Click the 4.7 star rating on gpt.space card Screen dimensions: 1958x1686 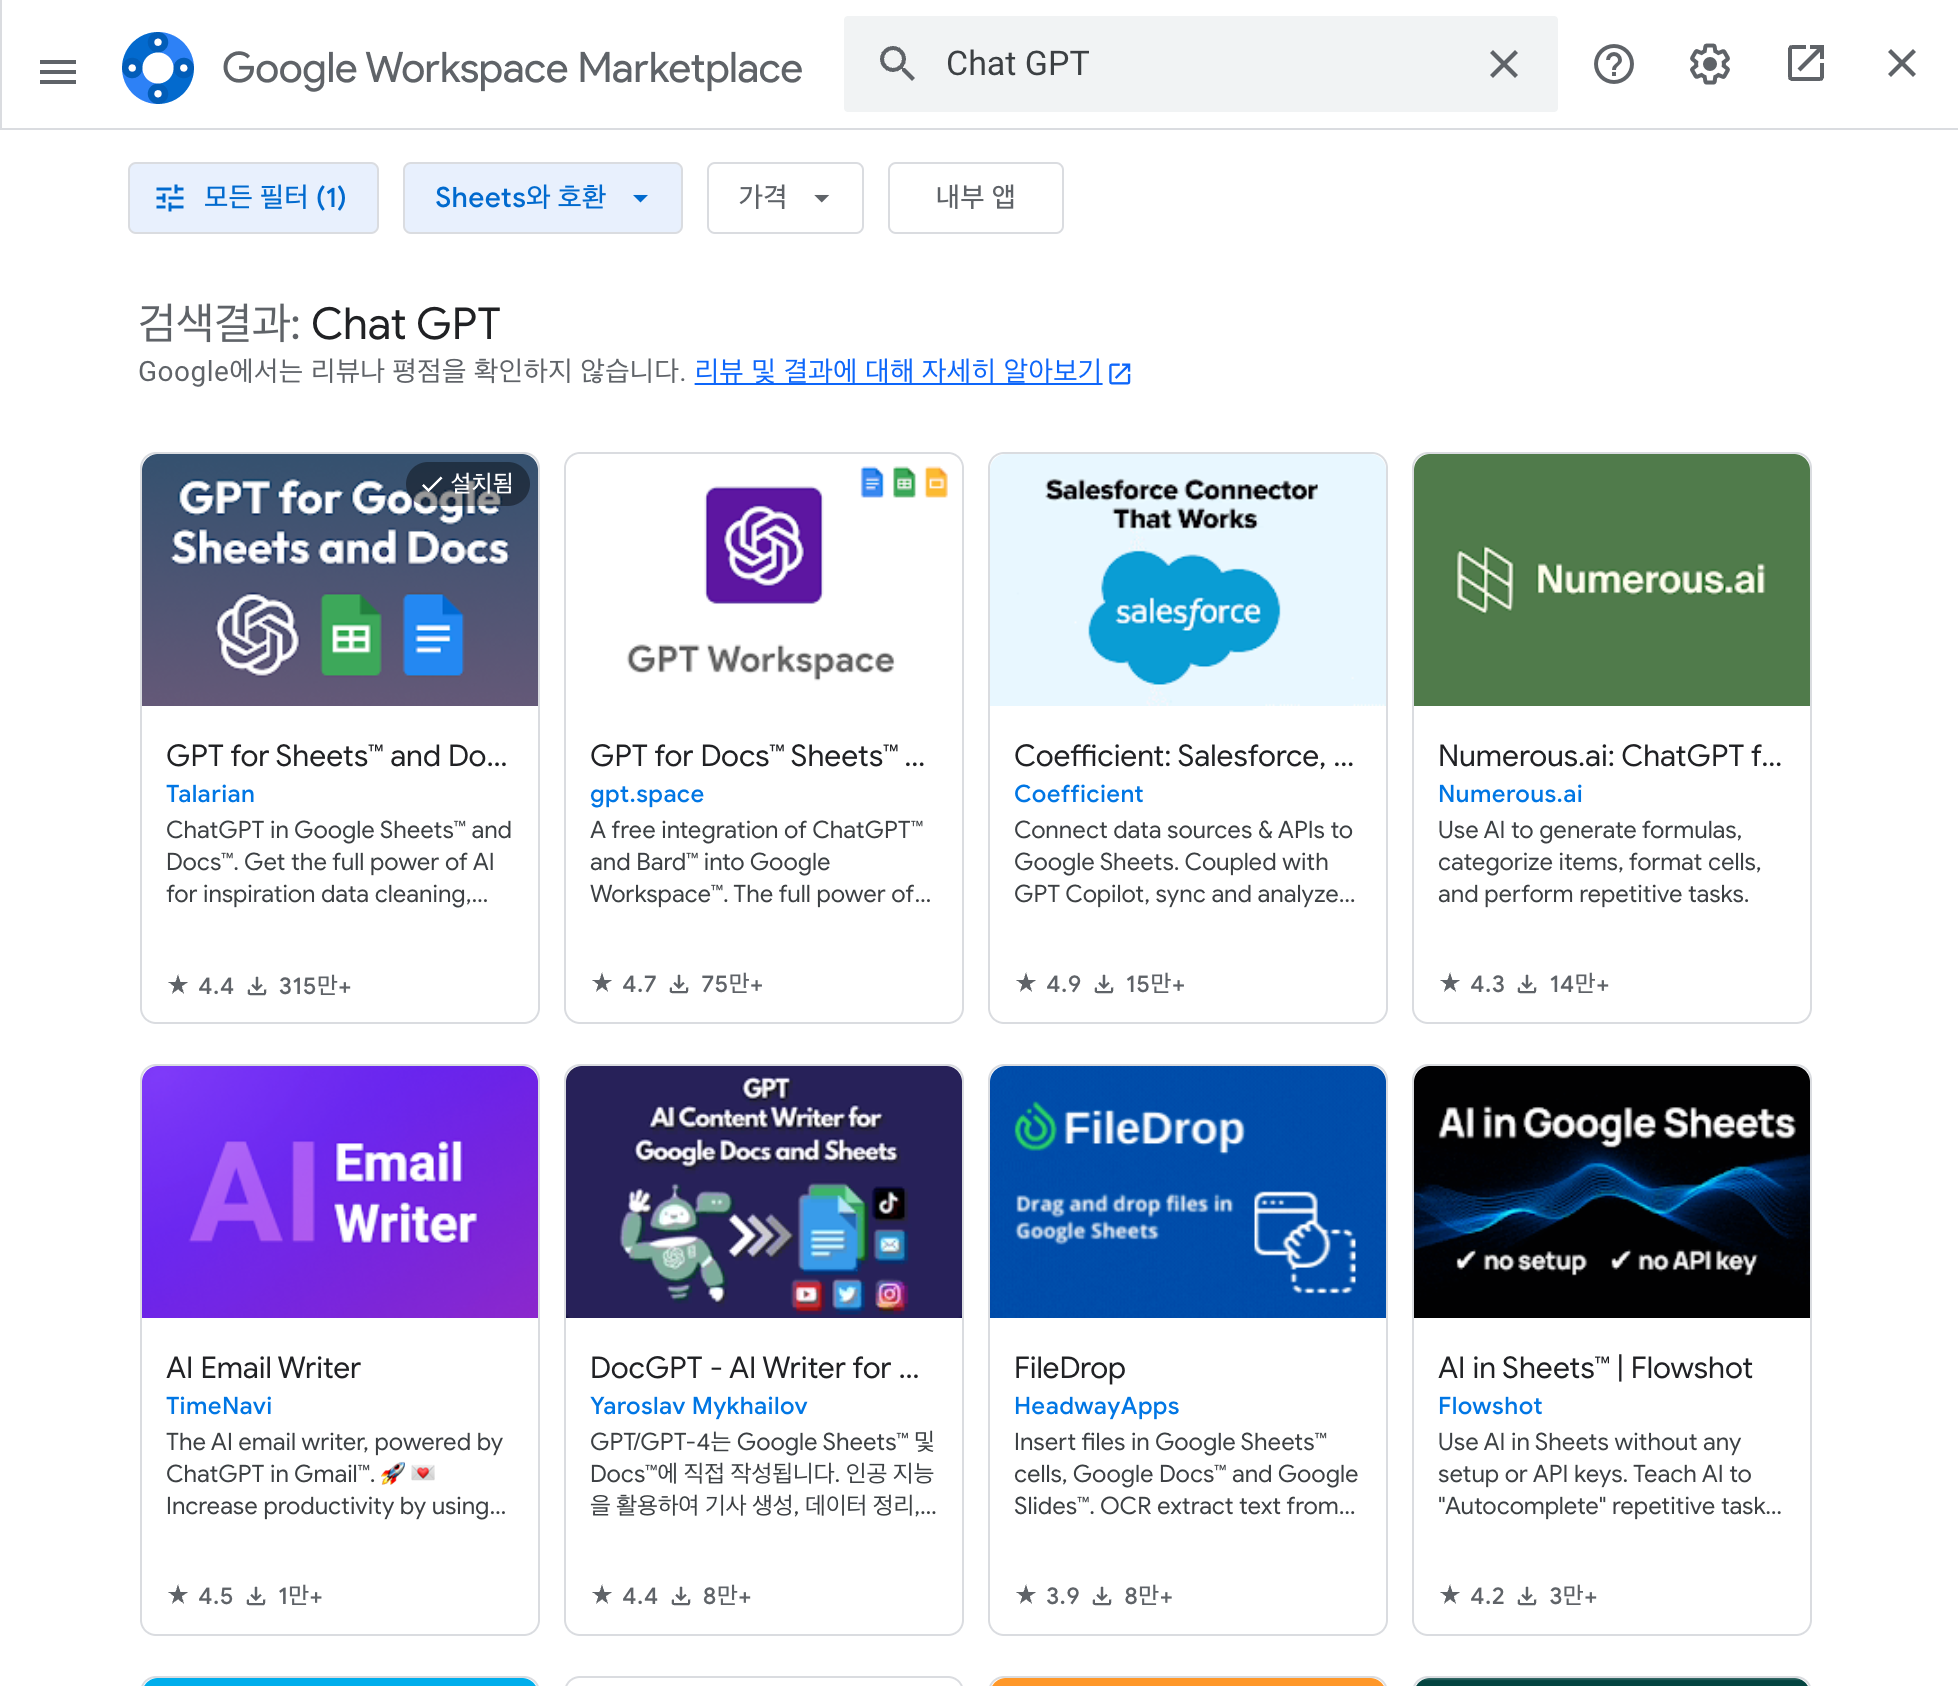coord(625,984)
